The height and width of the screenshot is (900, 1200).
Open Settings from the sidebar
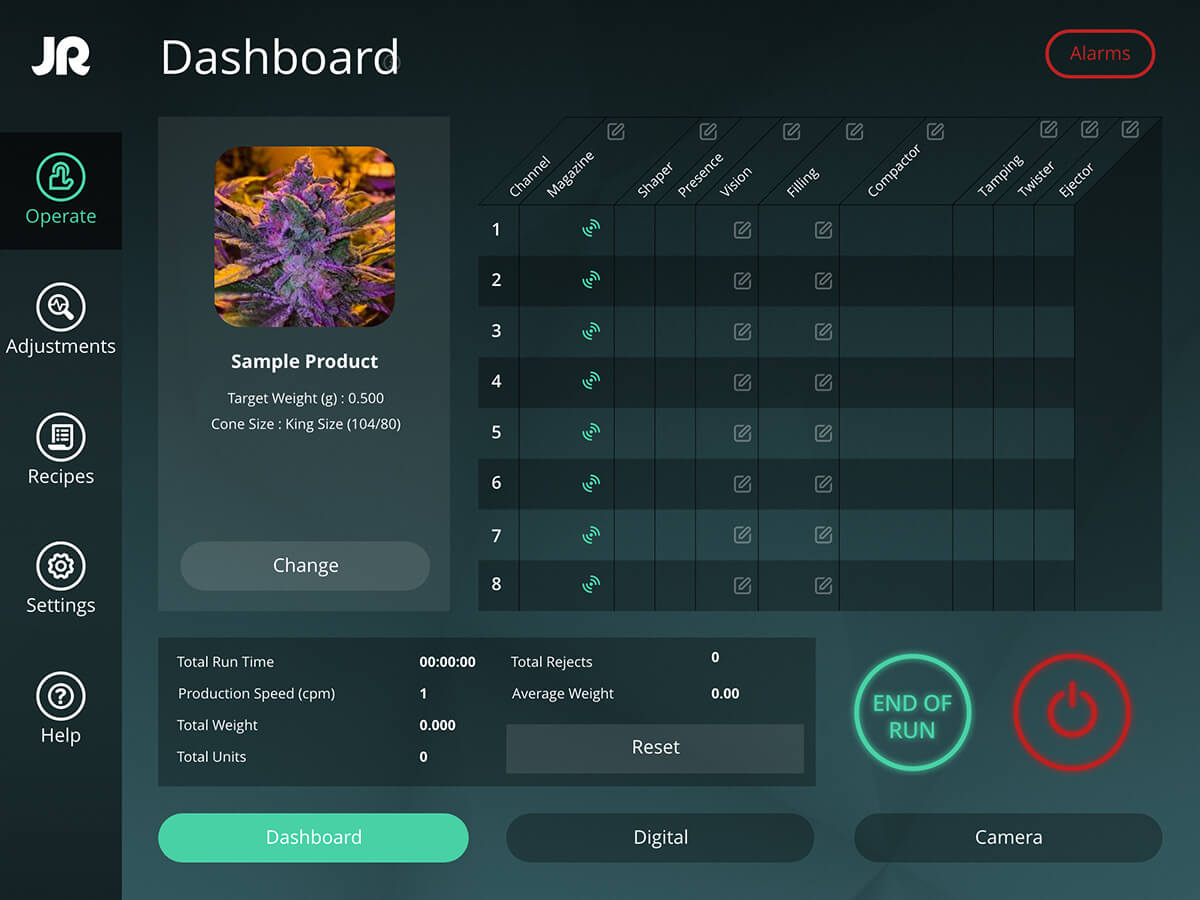[61, 580]
